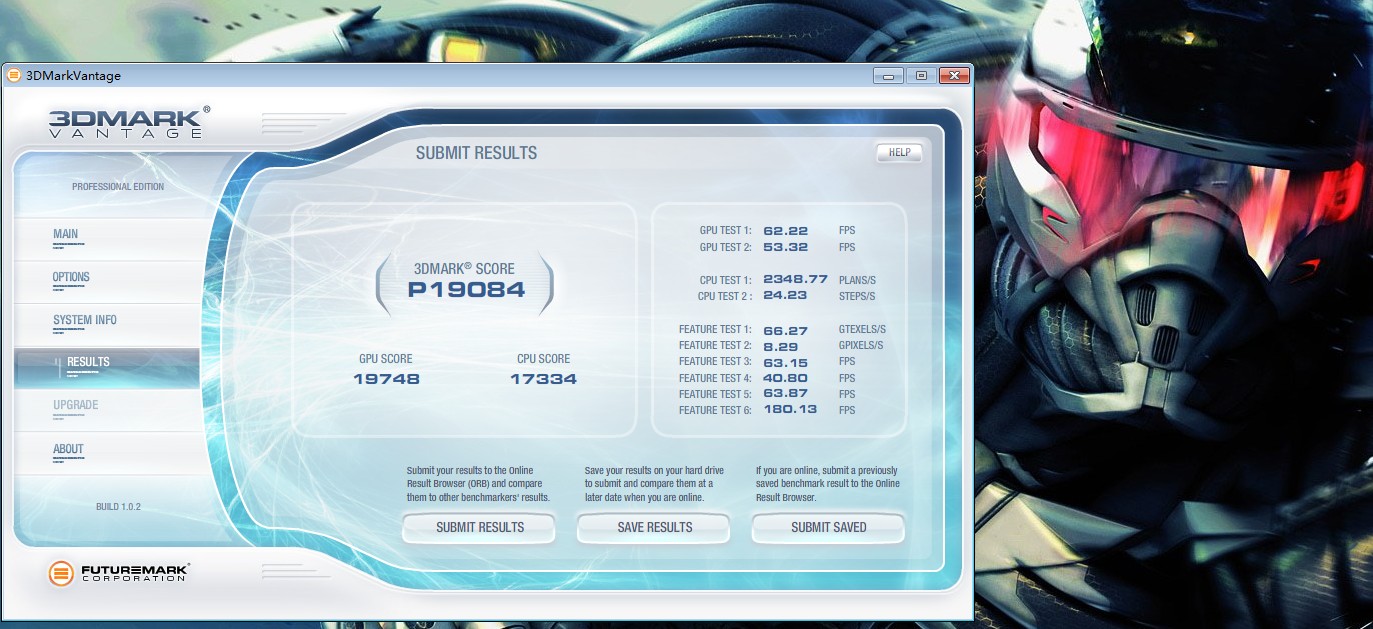Click the SUBMIT SAVED button
Screen dimensions: 1373x629
(829, 528)
